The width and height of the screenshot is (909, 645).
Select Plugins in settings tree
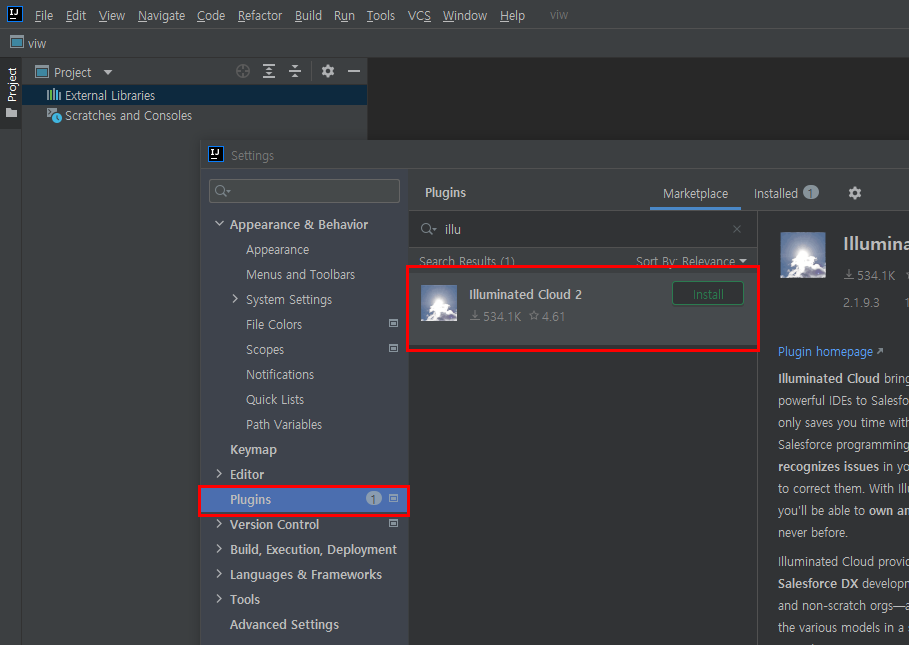click(304, 500)
